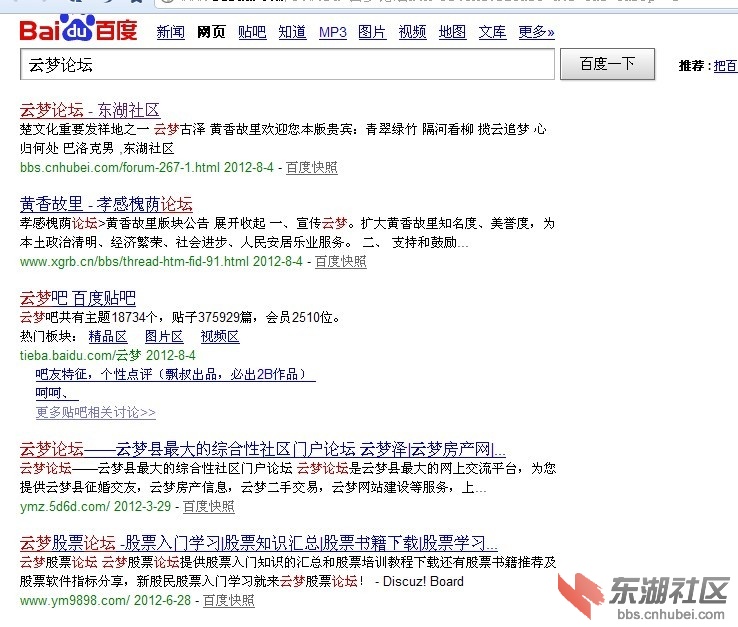Switch to the 知道 tab
The image size is (738, 627).
292,32
